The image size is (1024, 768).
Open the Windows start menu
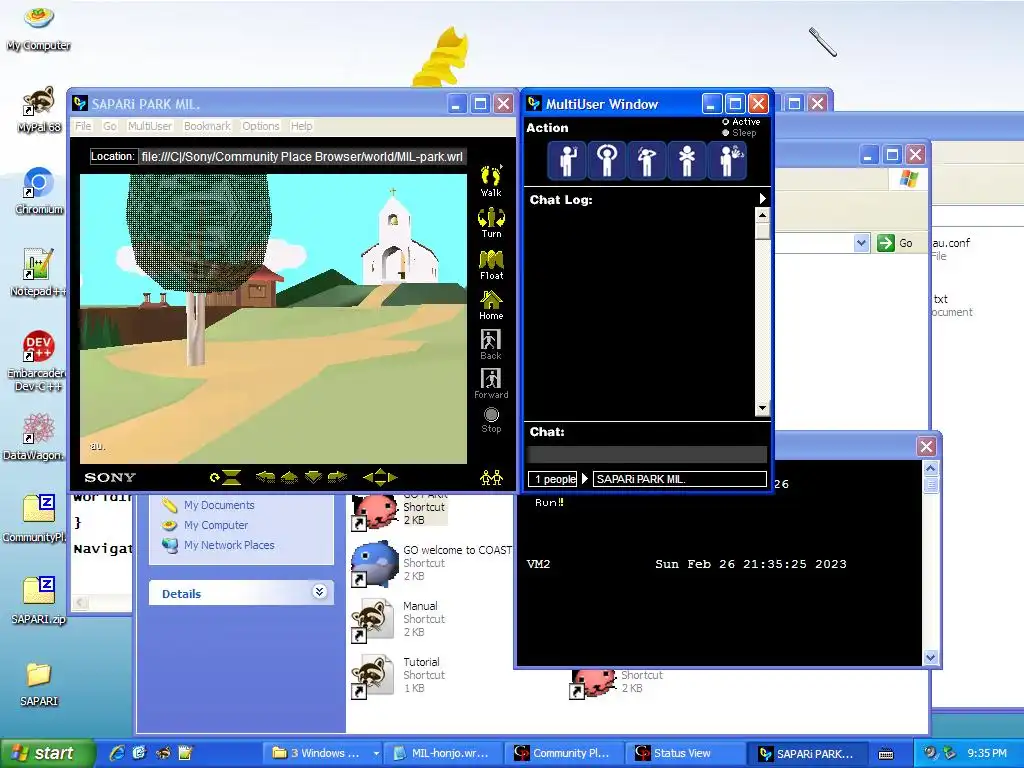pyautogui.click(x=48, y=753)
